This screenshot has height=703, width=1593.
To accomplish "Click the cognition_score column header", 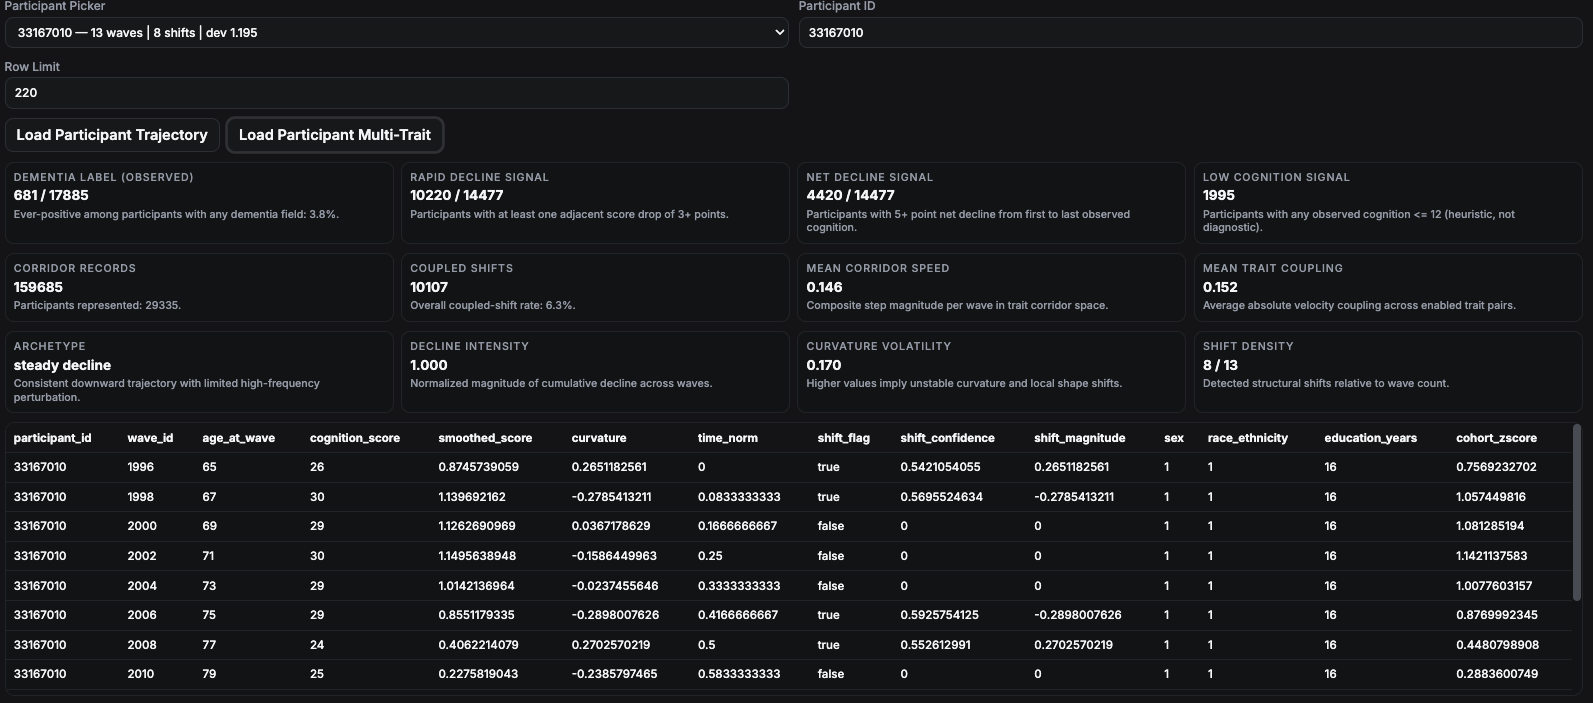I will [x=354, y=438].
